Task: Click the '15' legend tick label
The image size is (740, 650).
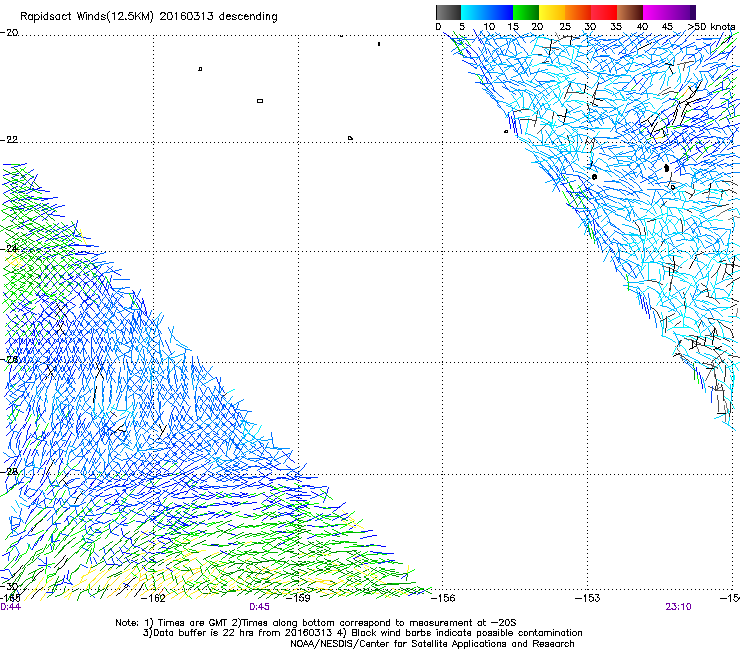Action: [513, 27]
